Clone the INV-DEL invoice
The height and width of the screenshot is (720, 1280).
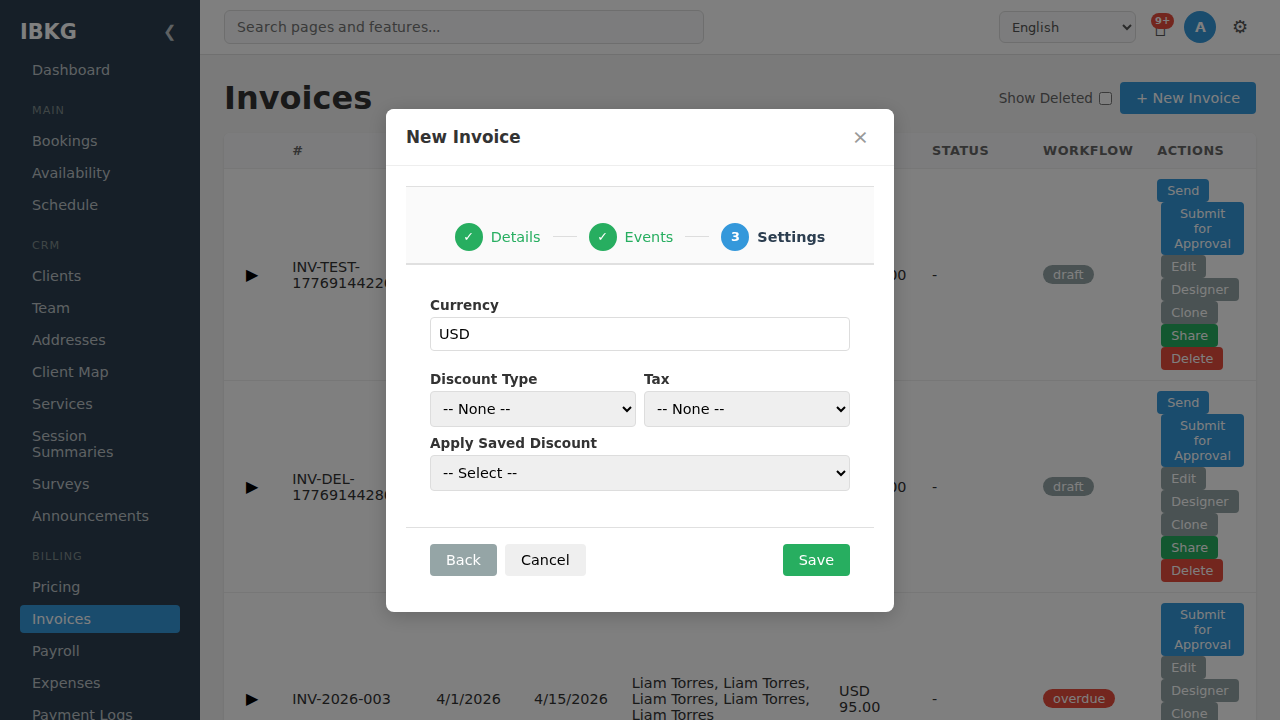[x=1189, y=525]
